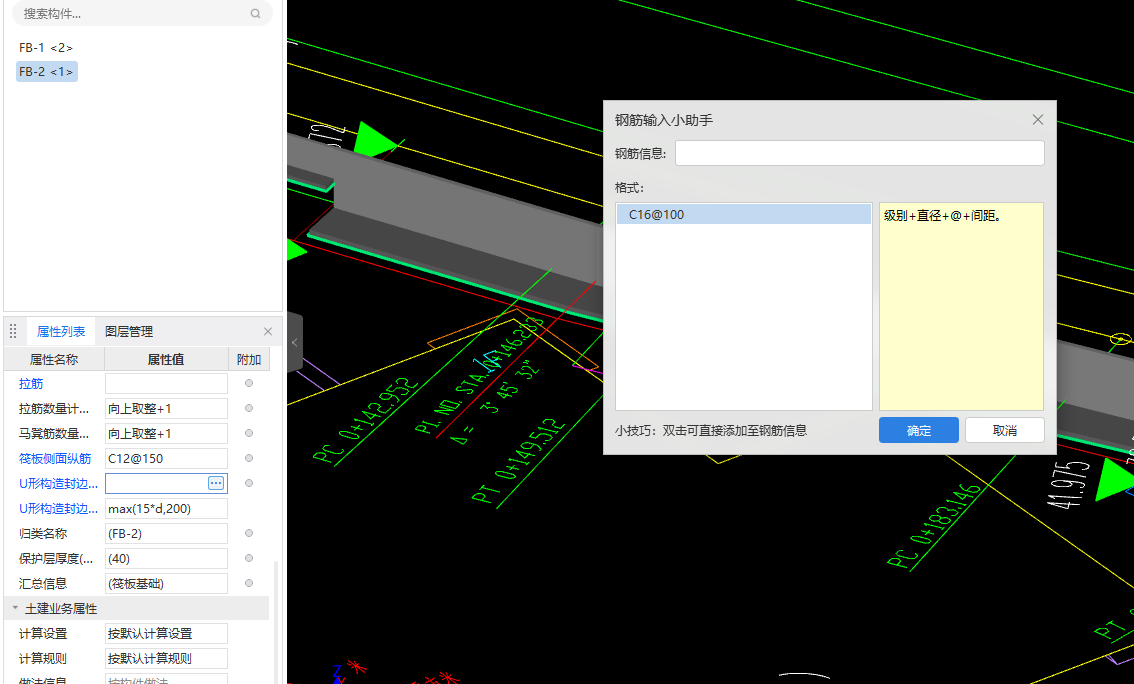Viewport: 1134px width, 684px height.
Task: Click the 计算设置 value field
Action: (x=166, y=633)
